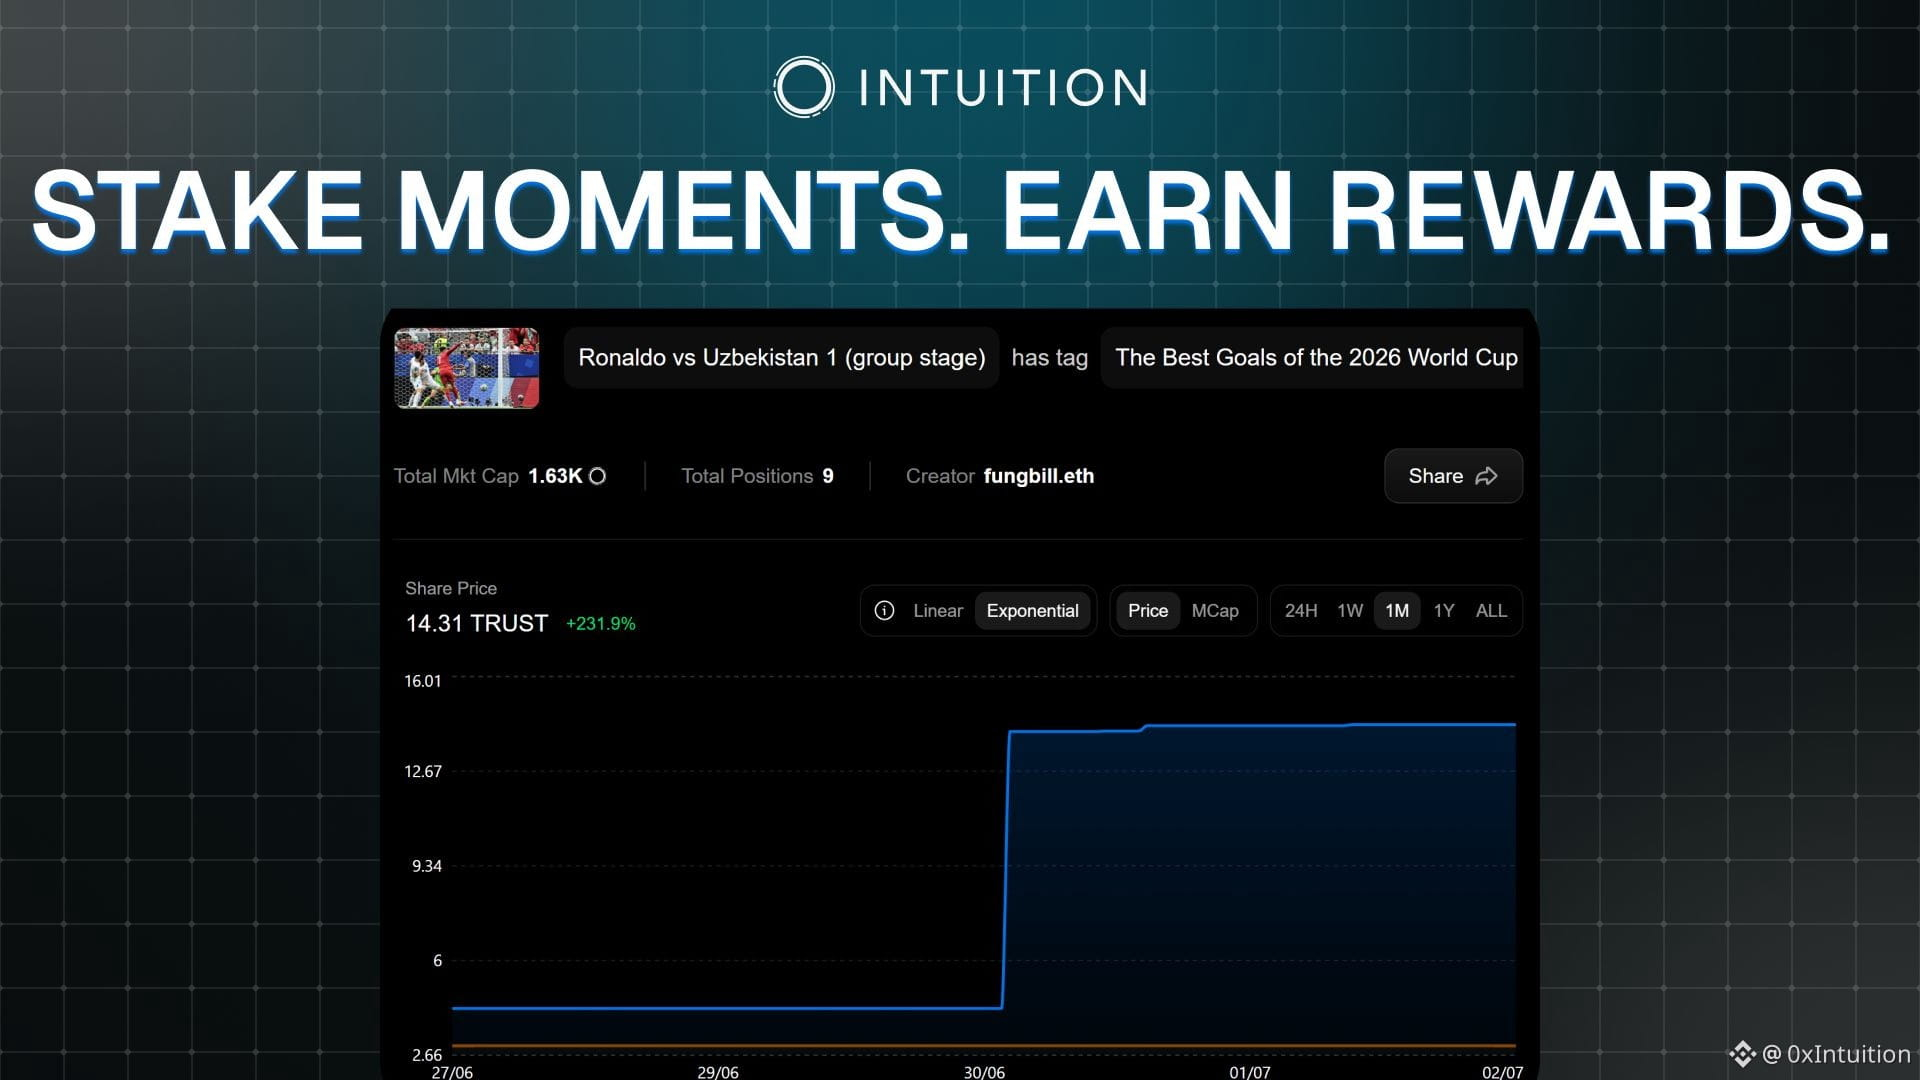
Task: Click the 01/07 date label on chart axis
Action: pos(1250,1072)
